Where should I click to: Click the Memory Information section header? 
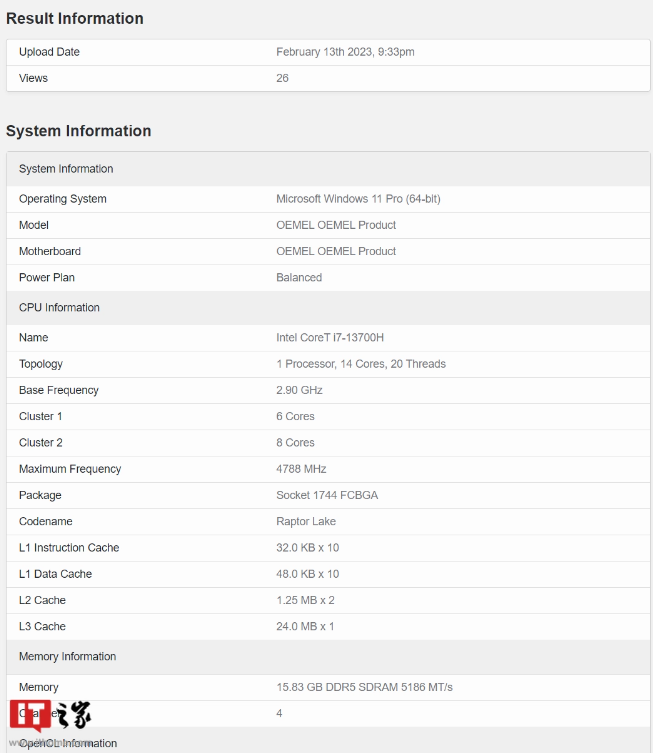[x=67, y=657]
